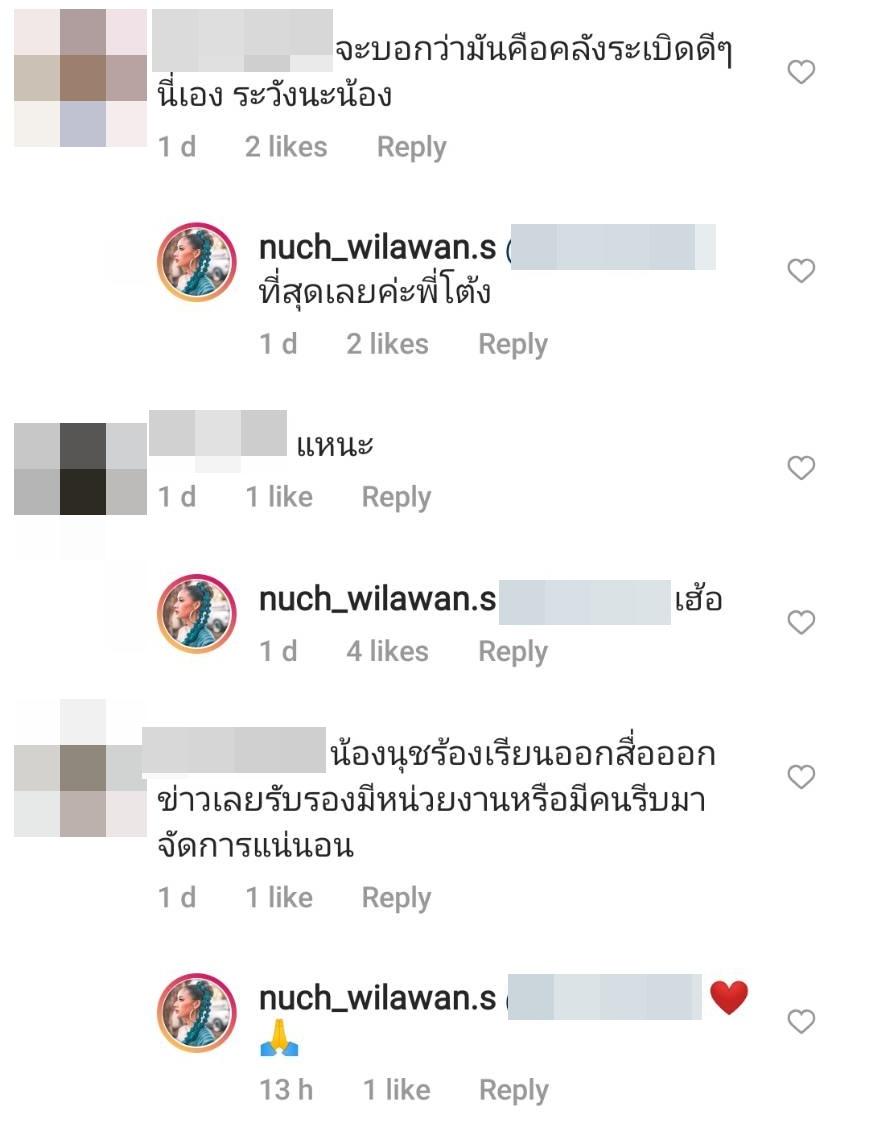Image resolution: width=869 pixels, height=1140 pixels.
Task: Like the top comment about คลังระเบิด
Action: [x=801, y=72]
